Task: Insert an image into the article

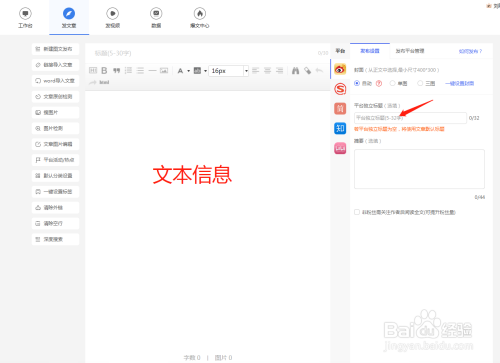Action: [x=164, y=70]
